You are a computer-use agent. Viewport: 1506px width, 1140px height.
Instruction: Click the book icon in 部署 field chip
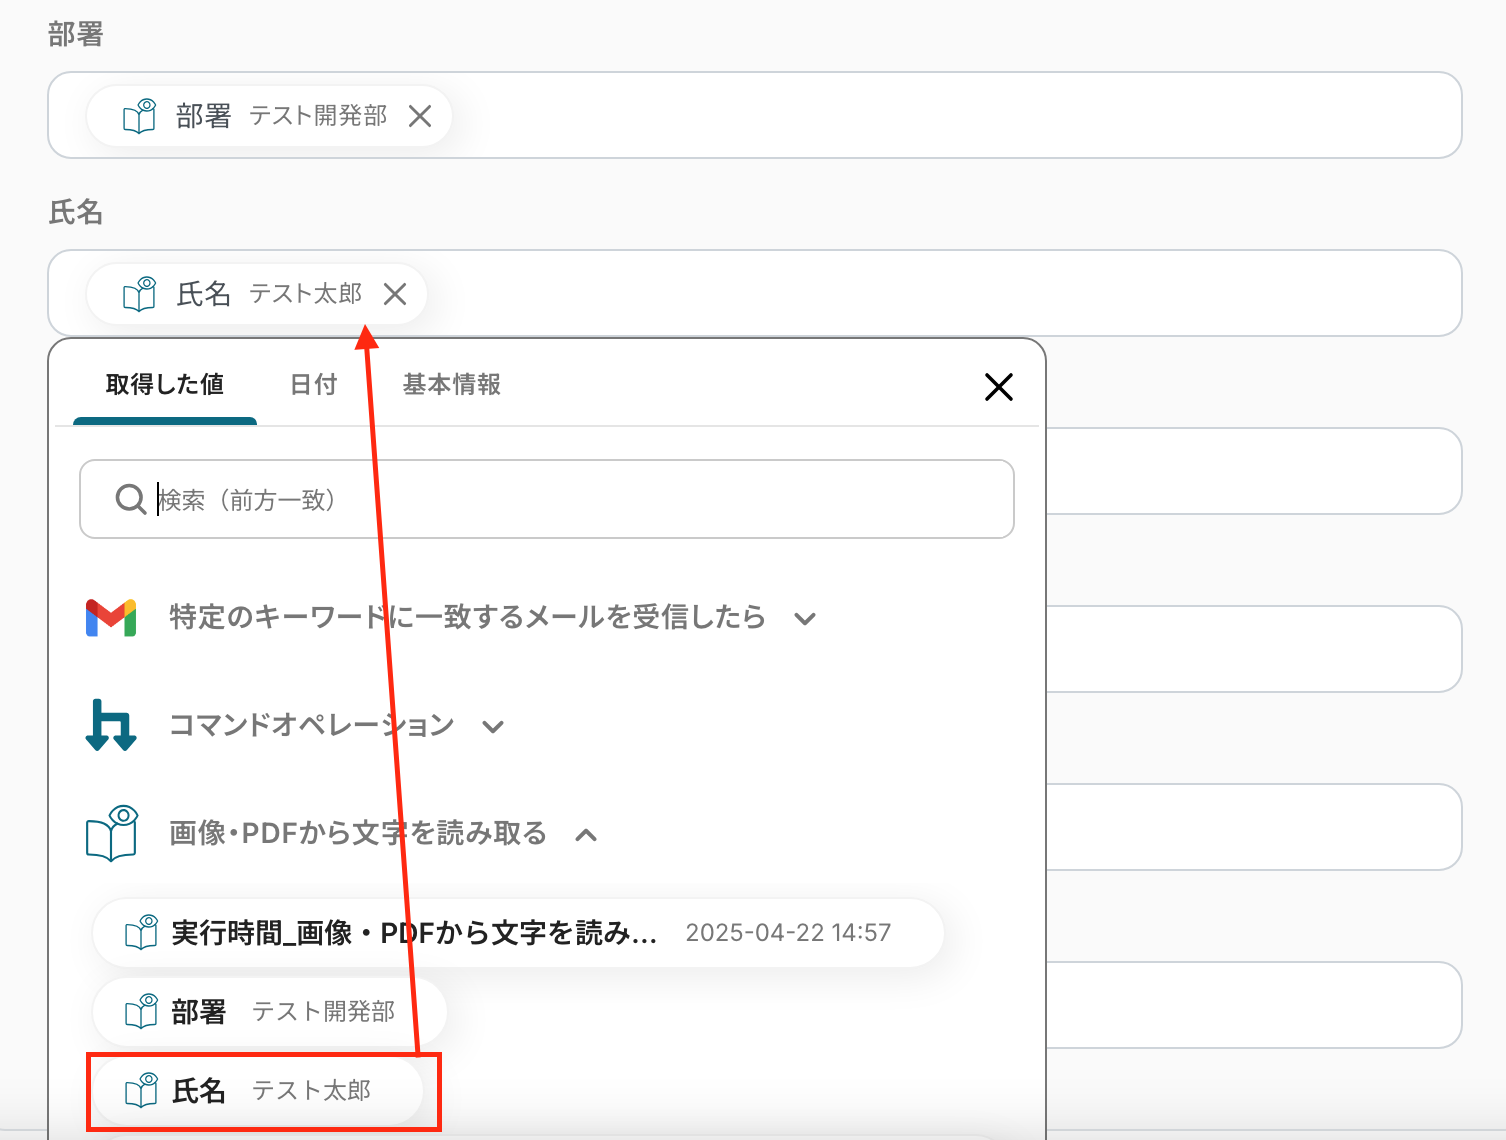pos(140,116)
